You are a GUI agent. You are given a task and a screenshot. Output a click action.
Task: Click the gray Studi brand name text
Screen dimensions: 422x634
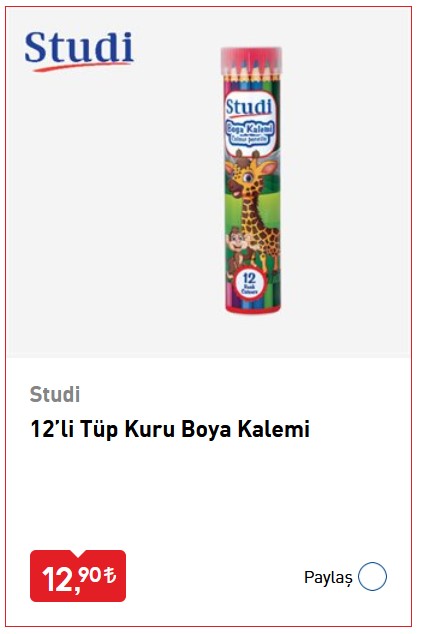tap(55, 394)
